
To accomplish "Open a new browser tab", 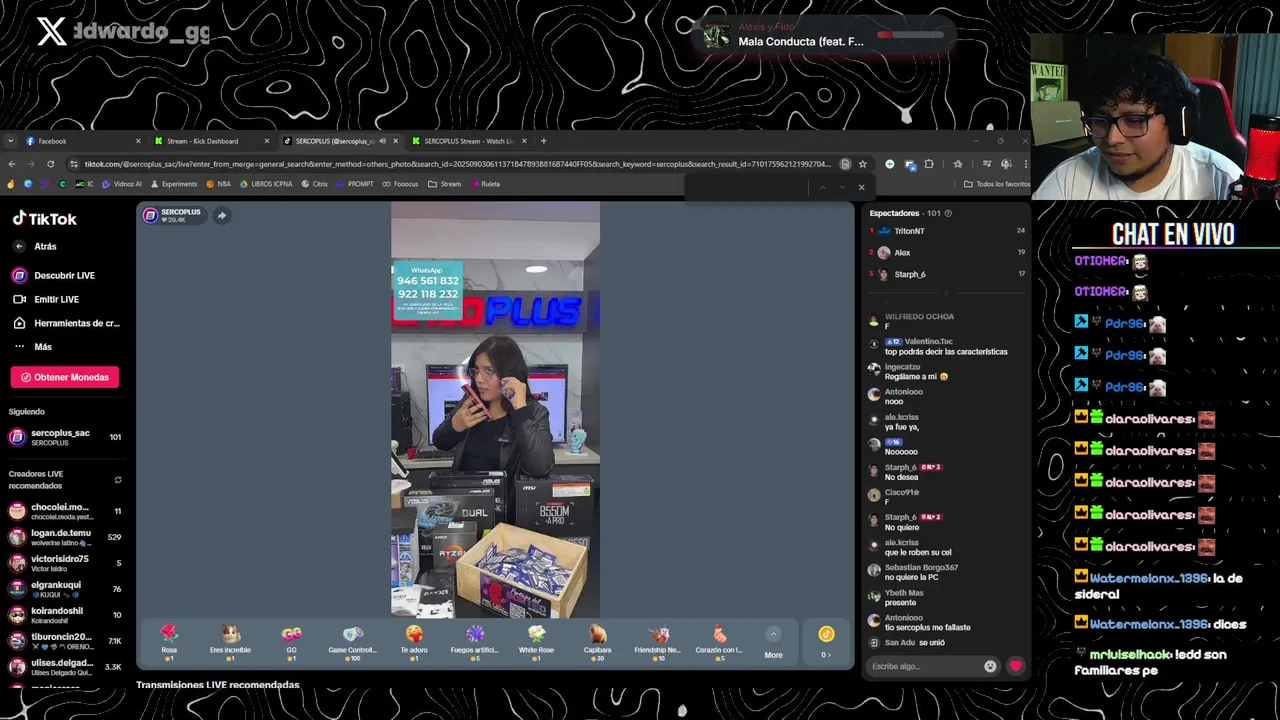I will 544,141.
